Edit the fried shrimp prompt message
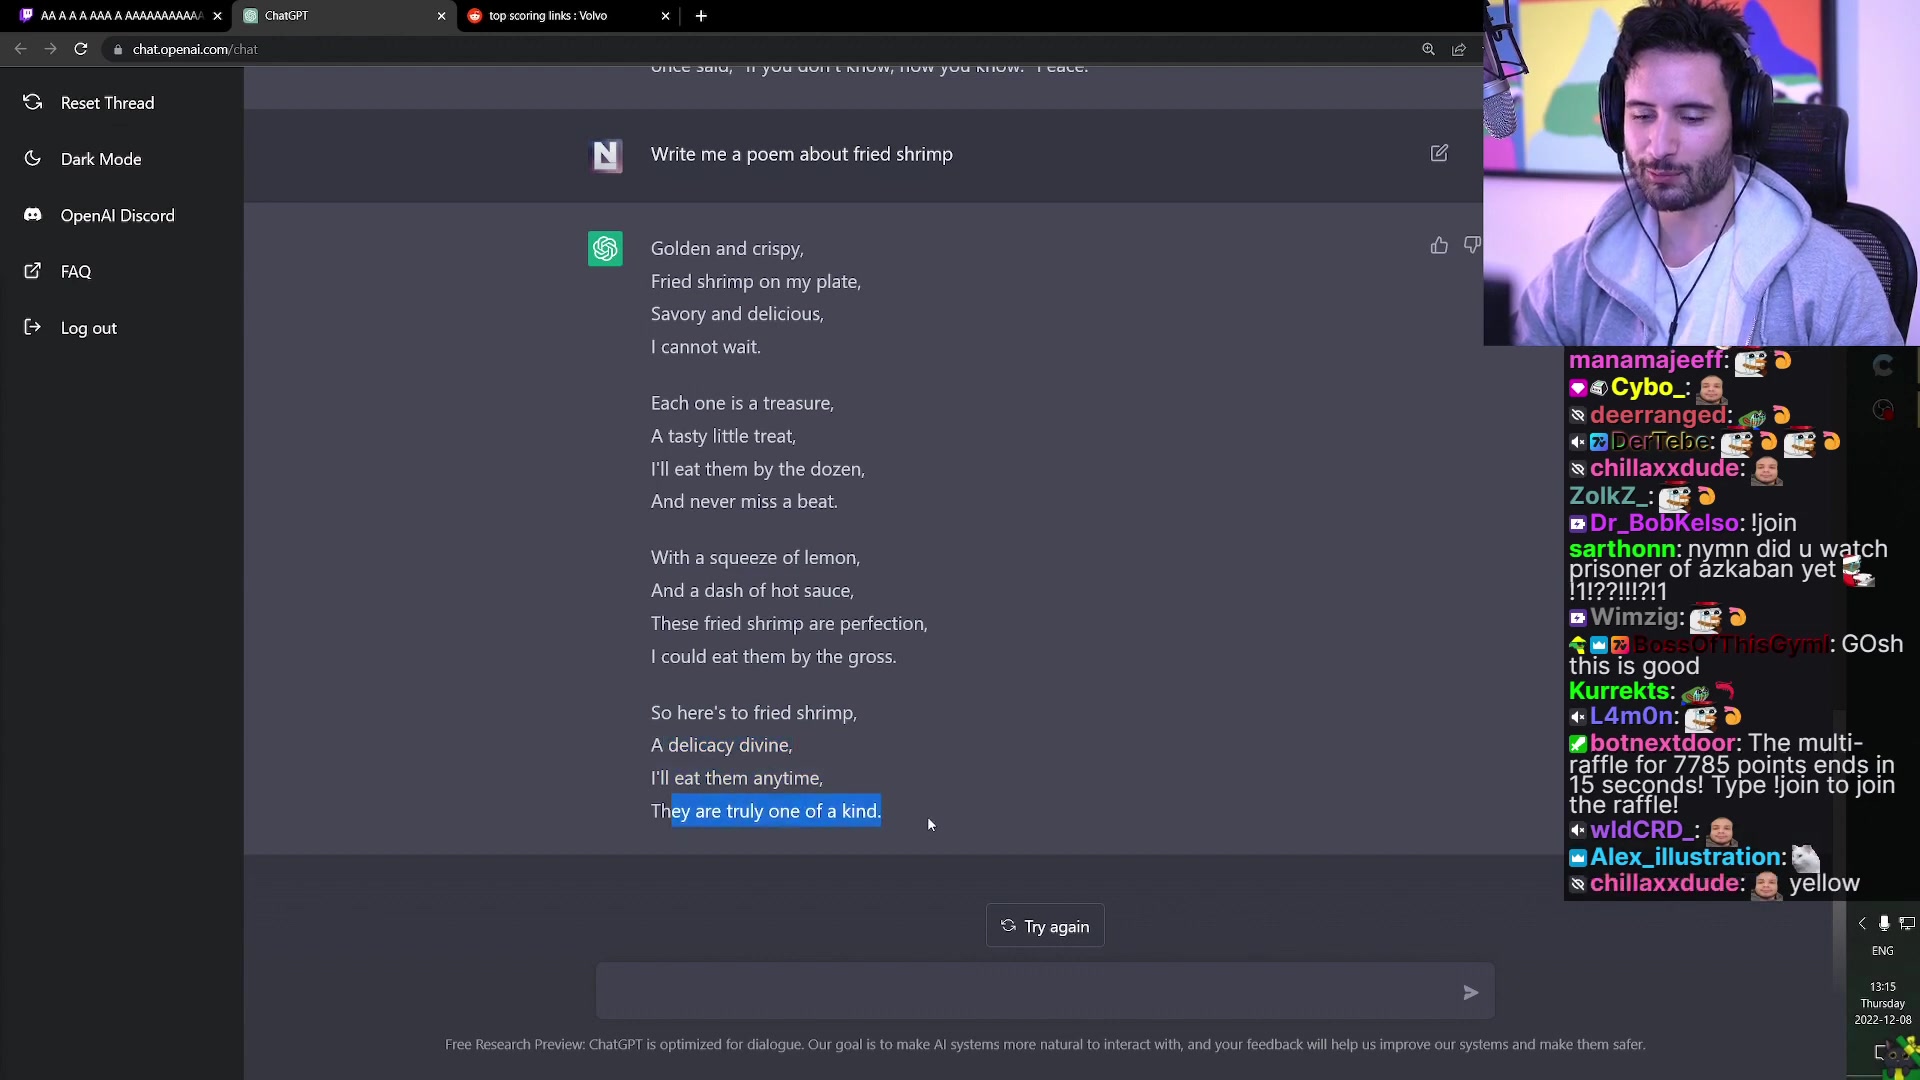This screenshot has width=1920, height=1080. (x=1439, y=153)
